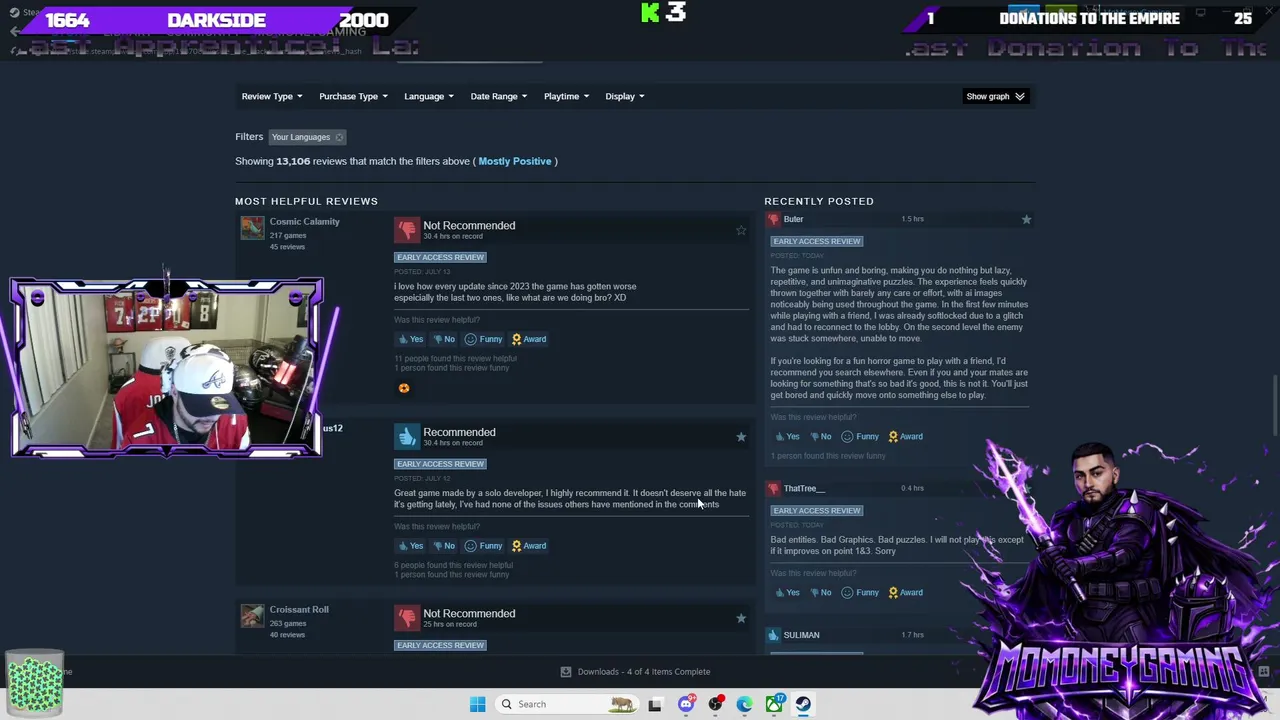Click the thumbs-up icon on the Recommended review
Screen dimensions: 1280x720
[x=406, y=437]
